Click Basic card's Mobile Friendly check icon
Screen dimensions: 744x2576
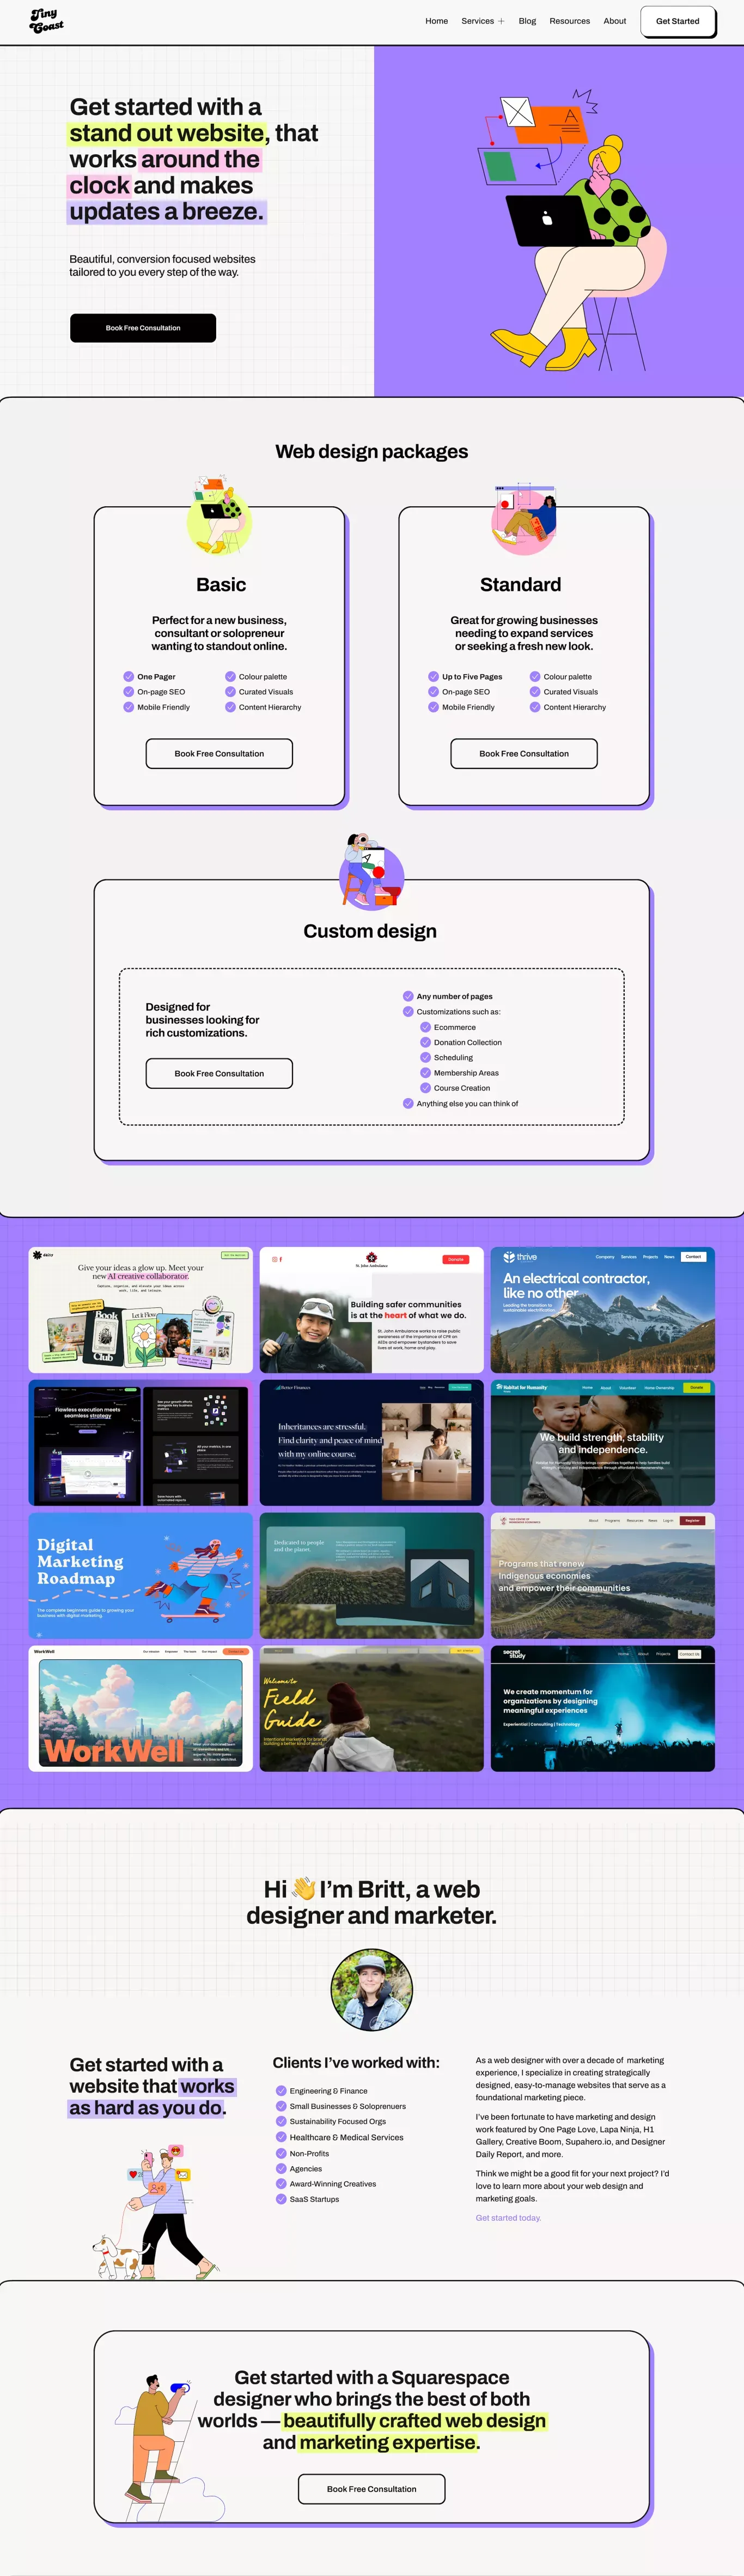[x=128, y=707]
